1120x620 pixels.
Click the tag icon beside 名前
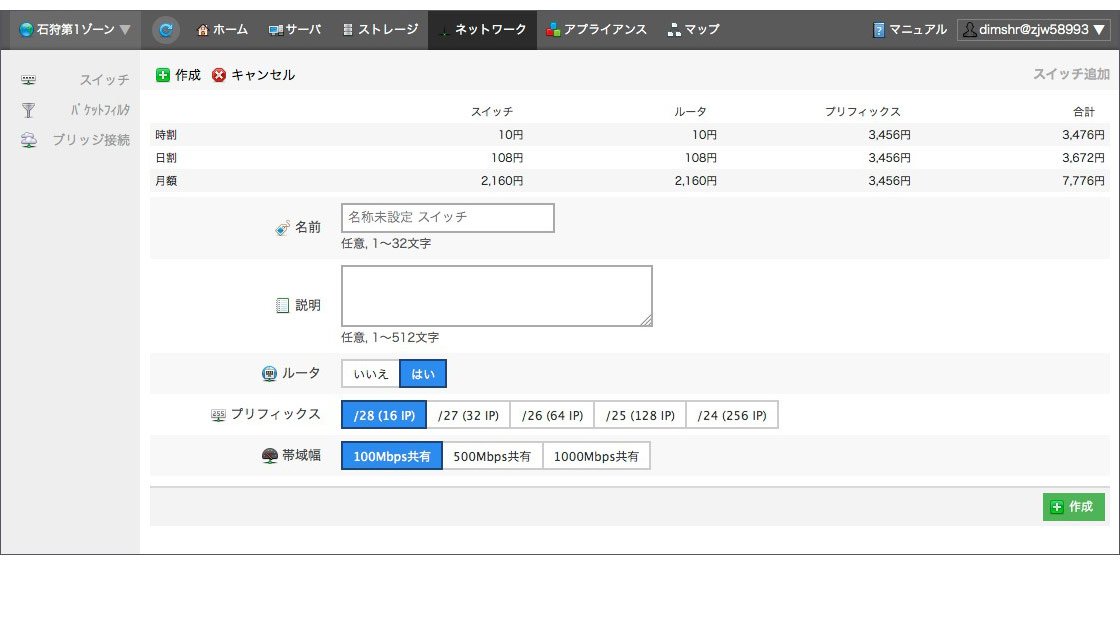pyautogui.click(x=283, y=228)
